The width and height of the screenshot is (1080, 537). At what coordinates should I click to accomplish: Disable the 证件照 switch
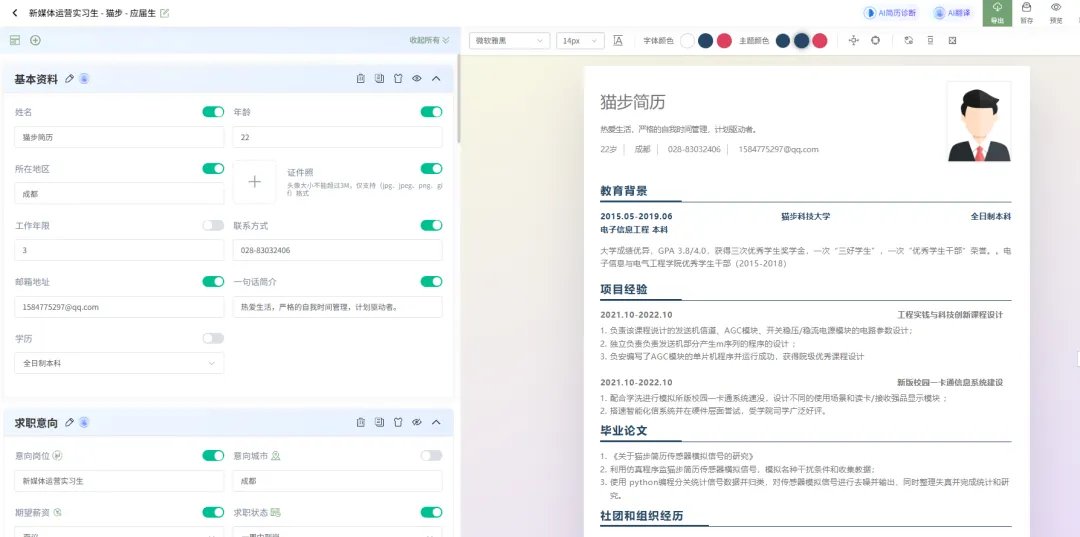click(431, 169)
